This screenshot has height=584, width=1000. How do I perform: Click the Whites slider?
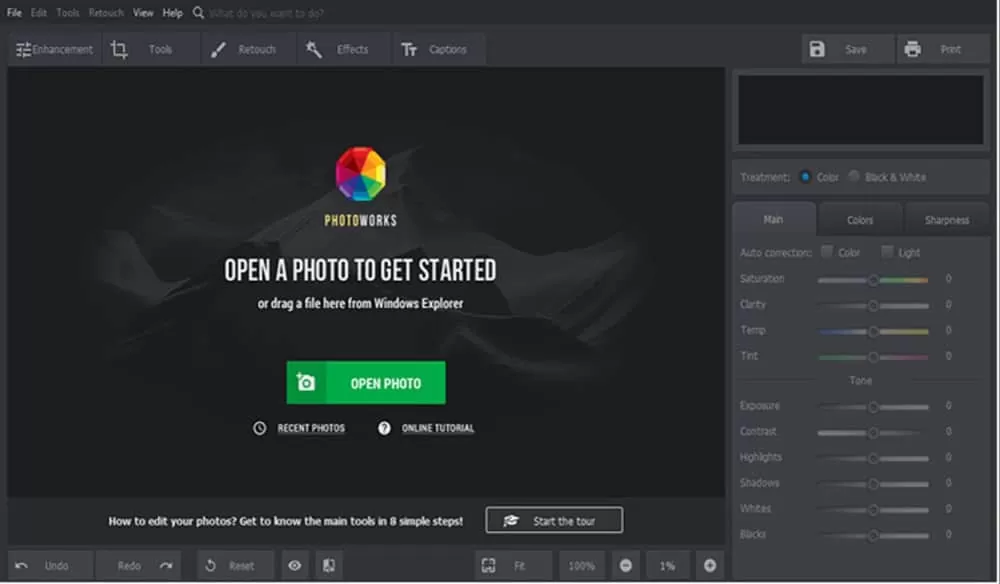pos(873,509)
